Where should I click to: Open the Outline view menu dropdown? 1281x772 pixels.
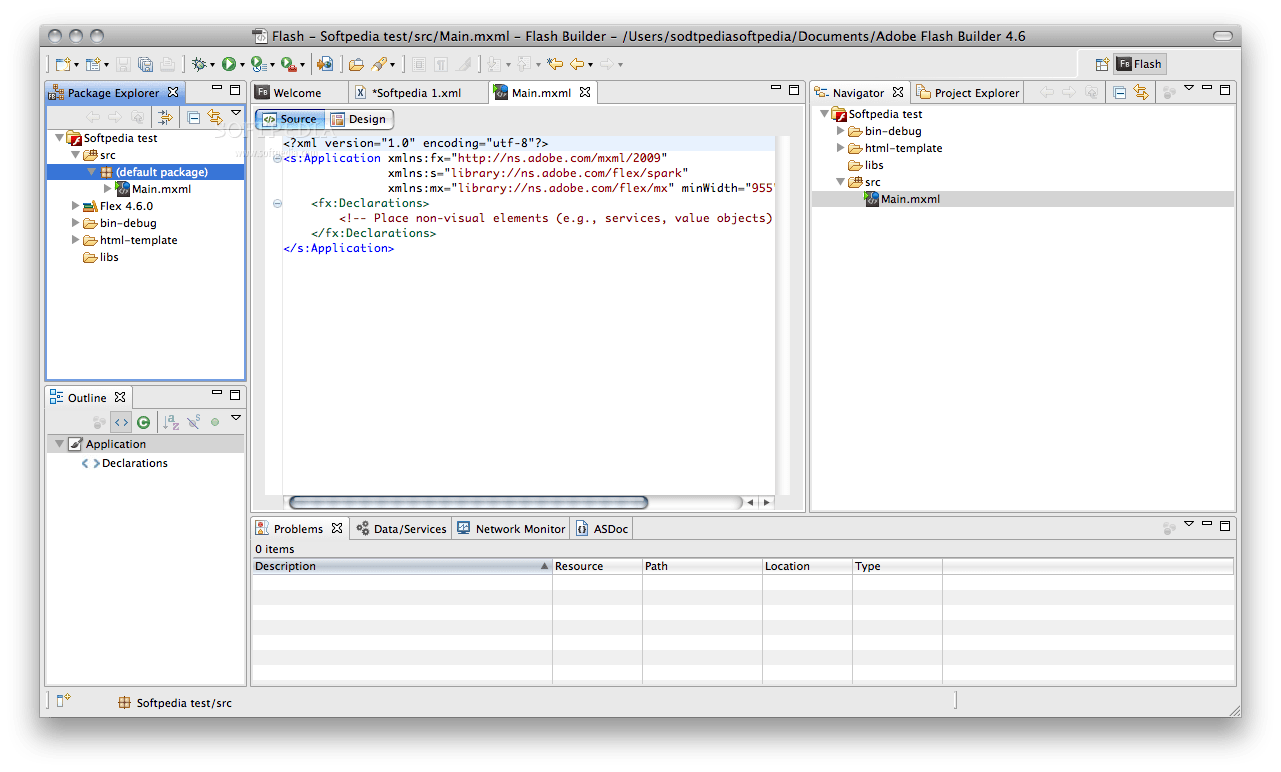[x=236, y=418]
